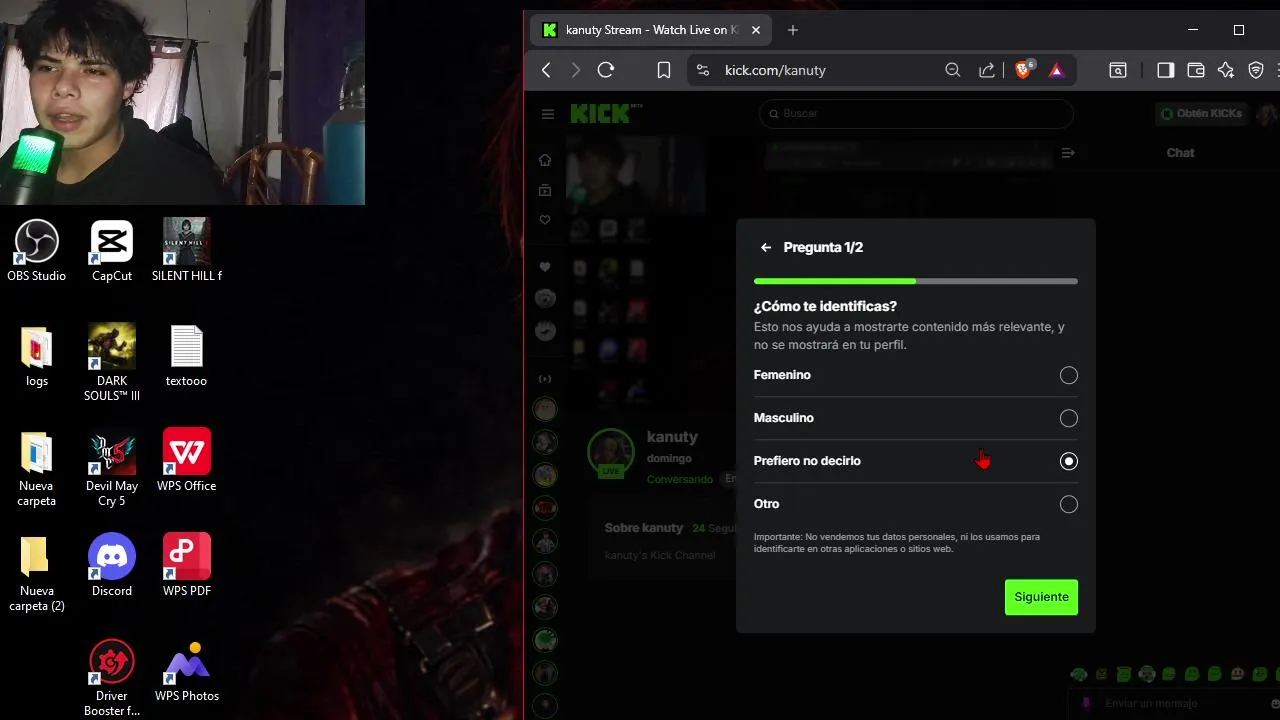This screenshot has width=1280, height=720.
Task: Open the Discord desktop shortcut
Action: pyautogui.click(x=112, y=565)
